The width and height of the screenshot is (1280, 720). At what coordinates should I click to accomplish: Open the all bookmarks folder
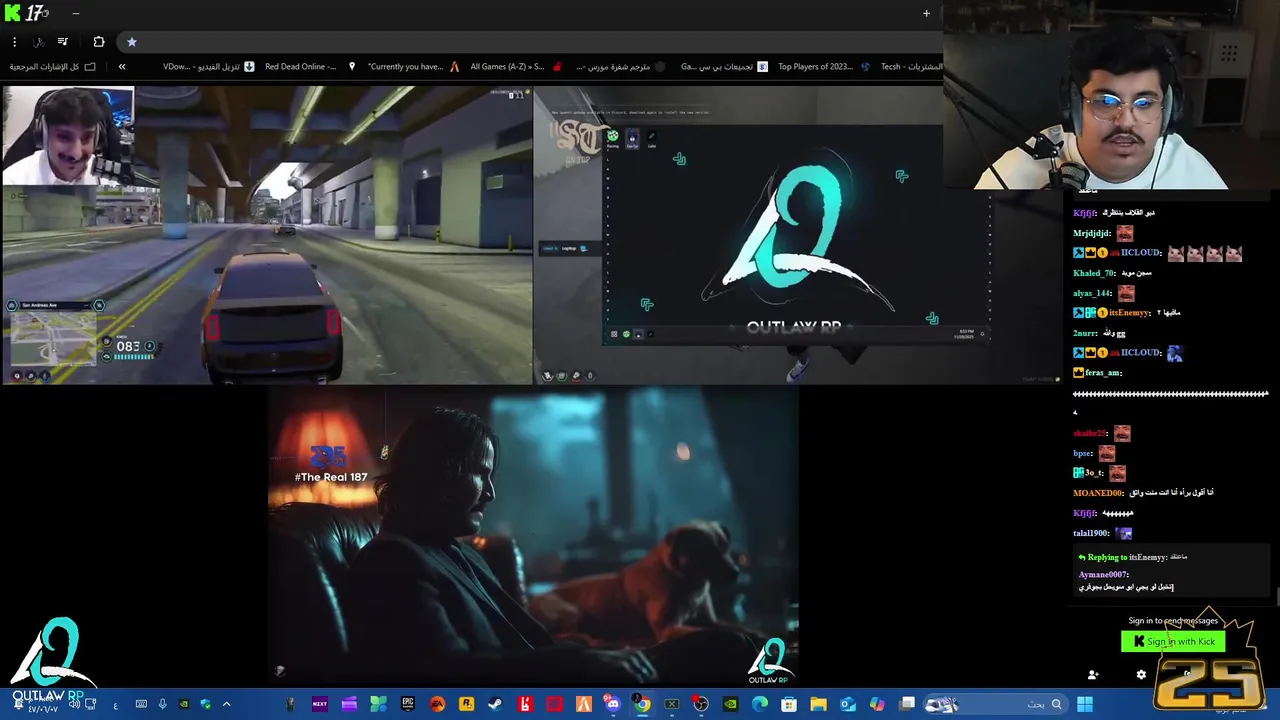click(x=53, y=67)
